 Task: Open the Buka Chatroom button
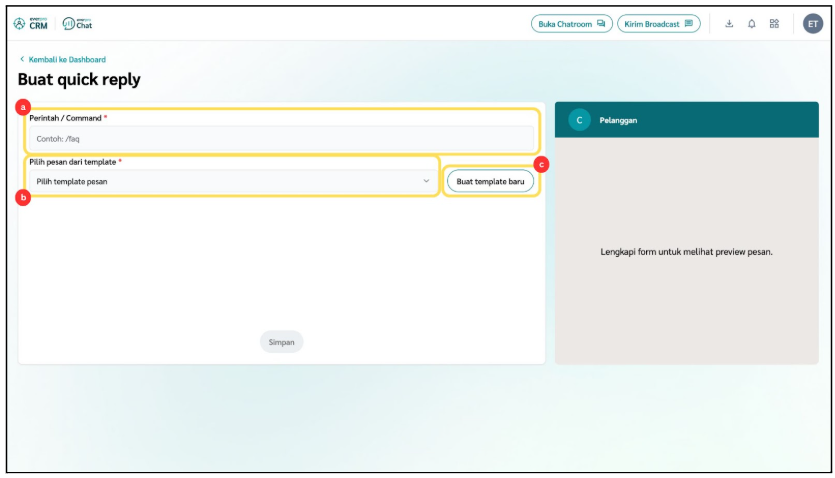point(571,24)
